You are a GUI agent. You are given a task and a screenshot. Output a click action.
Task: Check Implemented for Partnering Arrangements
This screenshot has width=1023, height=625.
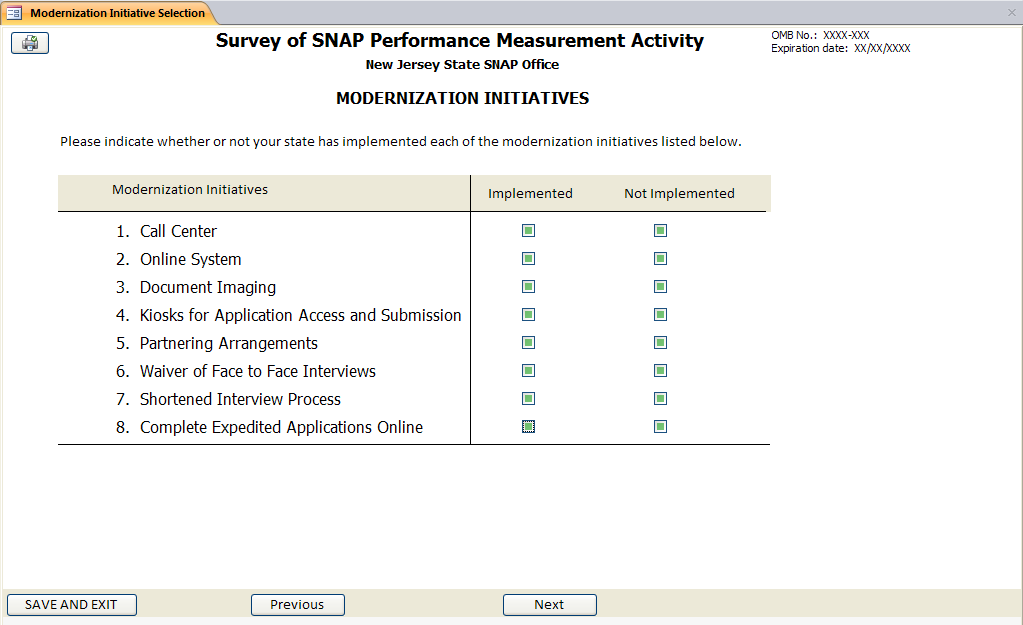tap(529, 343)
